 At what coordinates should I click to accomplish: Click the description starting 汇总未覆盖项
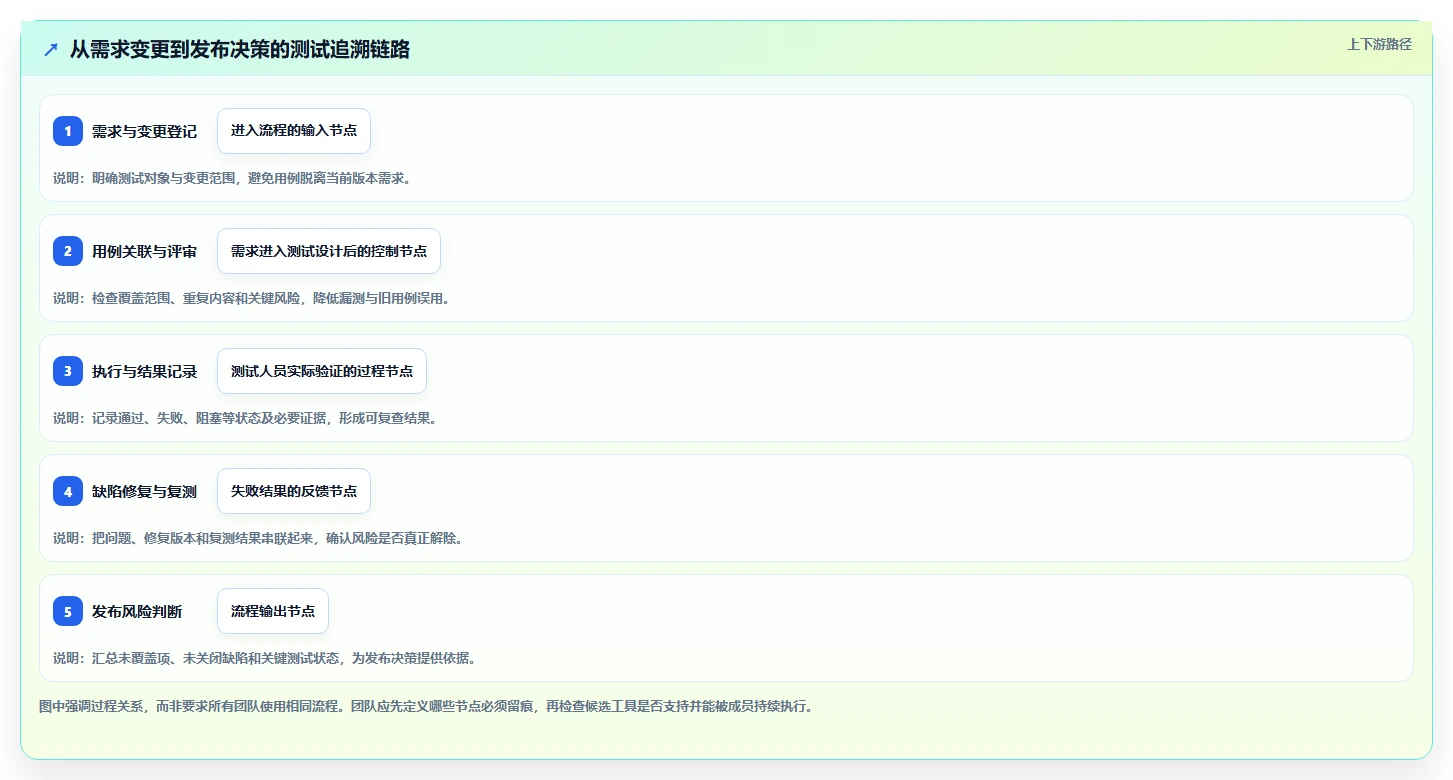tap(264, 658)
